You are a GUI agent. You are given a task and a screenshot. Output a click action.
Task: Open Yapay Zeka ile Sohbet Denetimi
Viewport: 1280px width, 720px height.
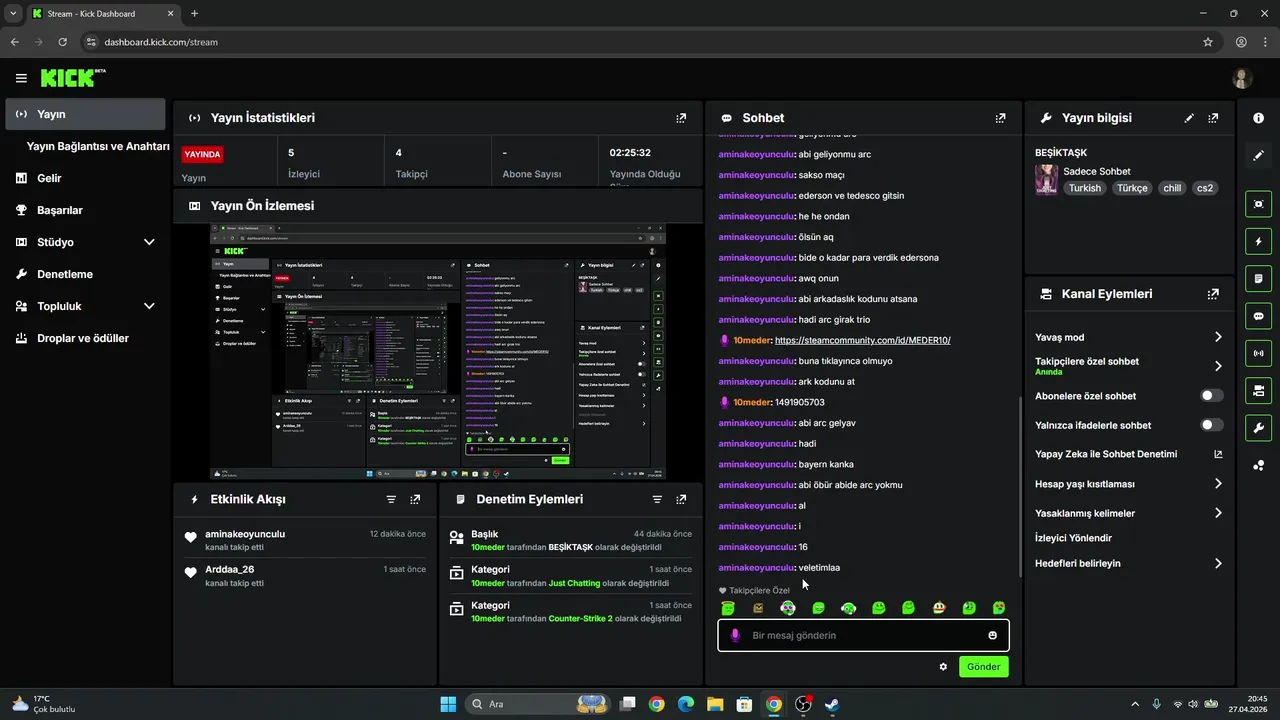1129,454
